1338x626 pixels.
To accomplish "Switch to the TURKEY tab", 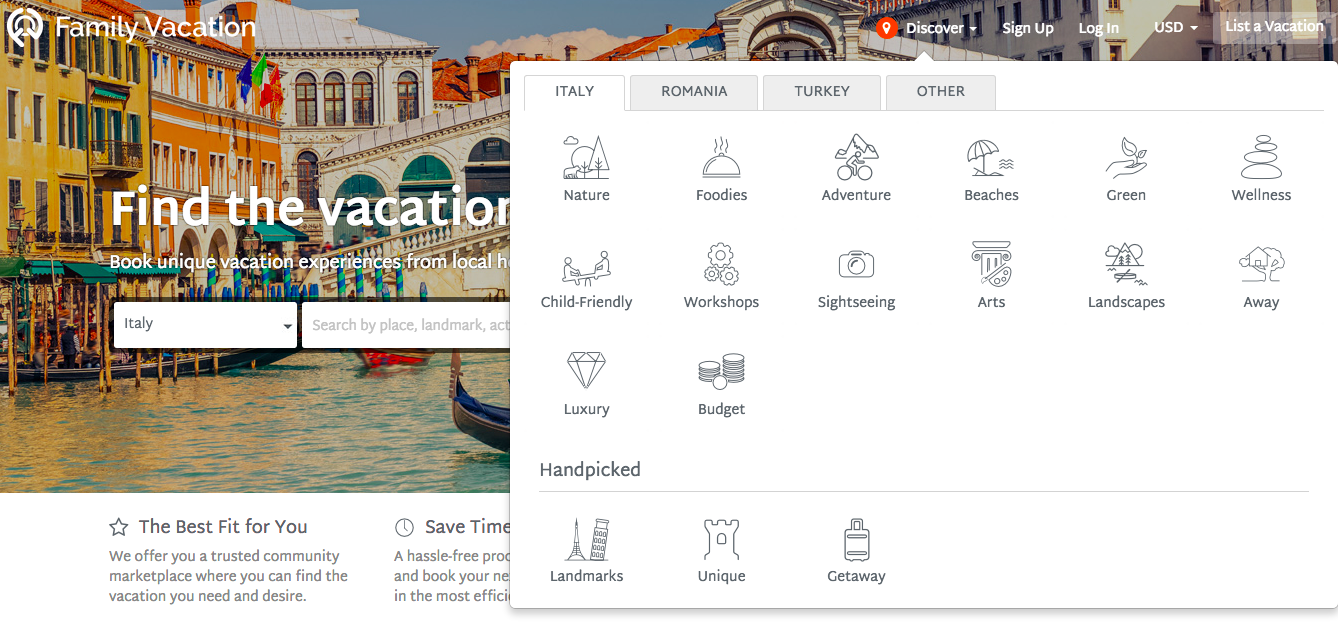I will click(x=821, y=91).
